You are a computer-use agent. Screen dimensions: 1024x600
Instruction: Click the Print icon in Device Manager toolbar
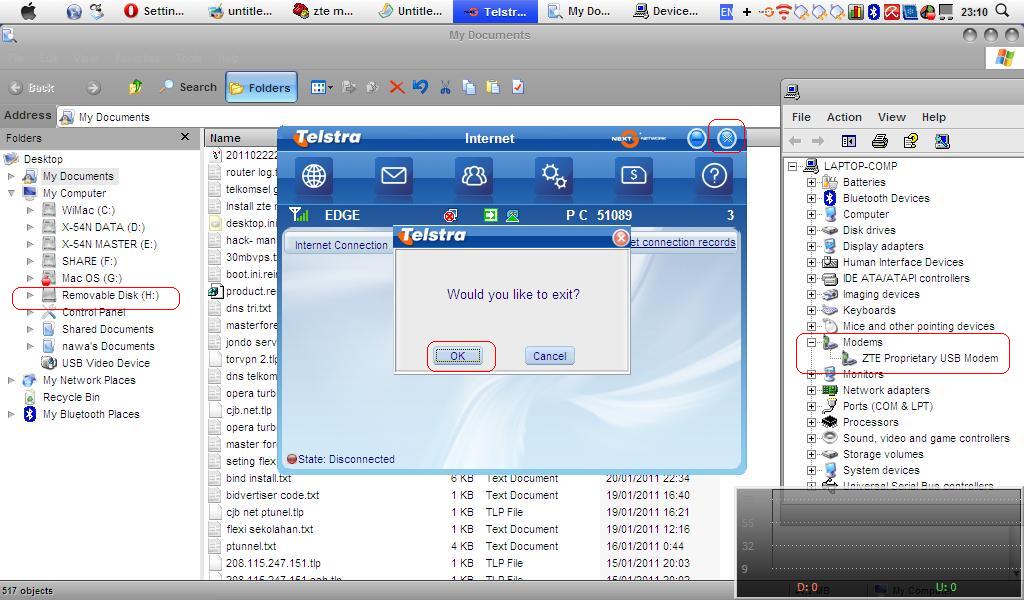coord(880,141)
